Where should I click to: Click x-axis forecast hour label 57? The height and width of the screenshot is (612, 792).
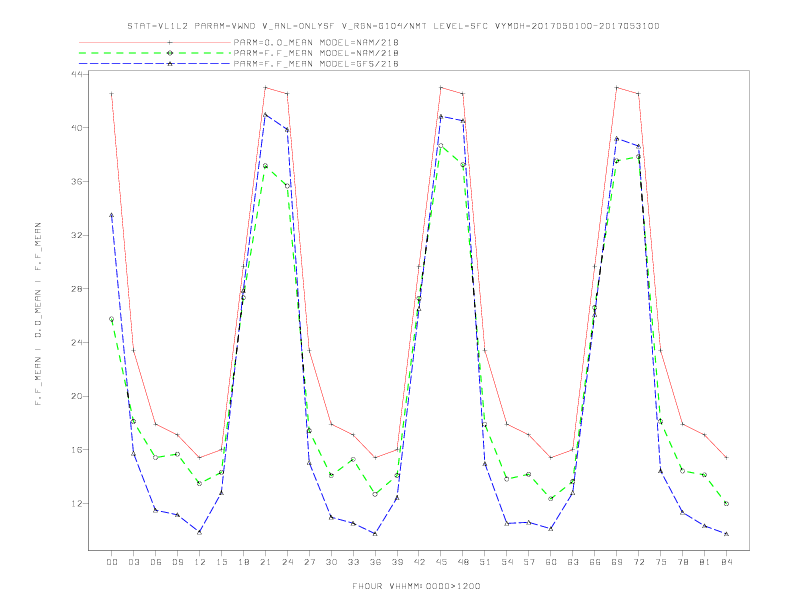pos(529,562)
